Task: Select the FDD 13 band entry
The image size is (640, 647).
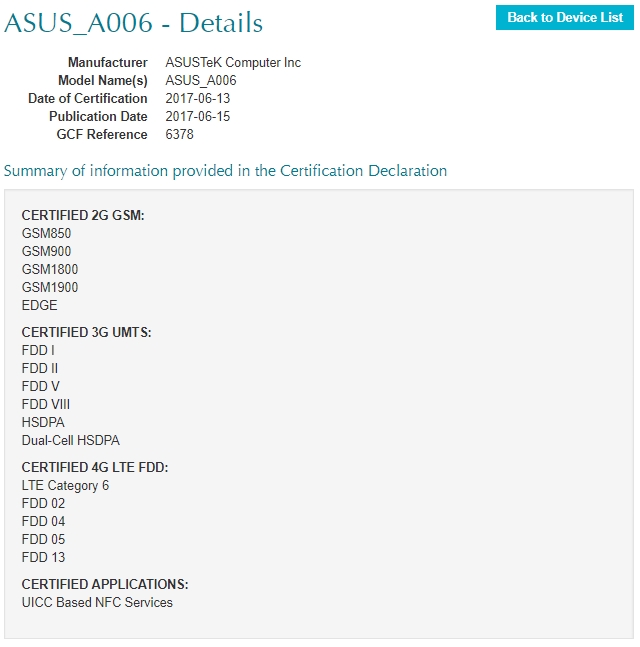Action: (x=43, y=557)
